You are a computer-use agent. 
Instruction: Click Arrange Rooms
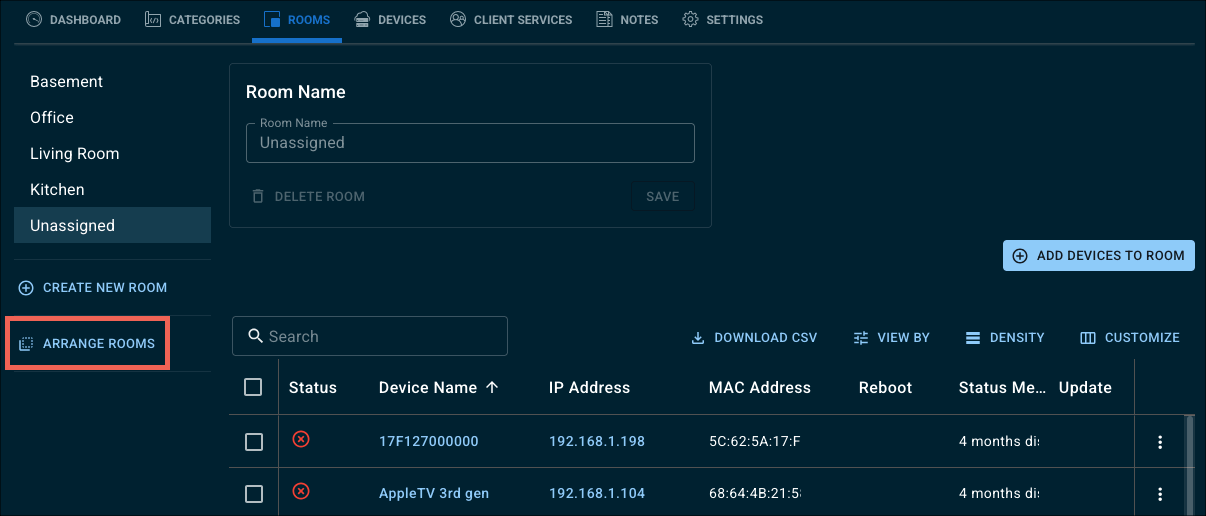(x=87, y=344)
